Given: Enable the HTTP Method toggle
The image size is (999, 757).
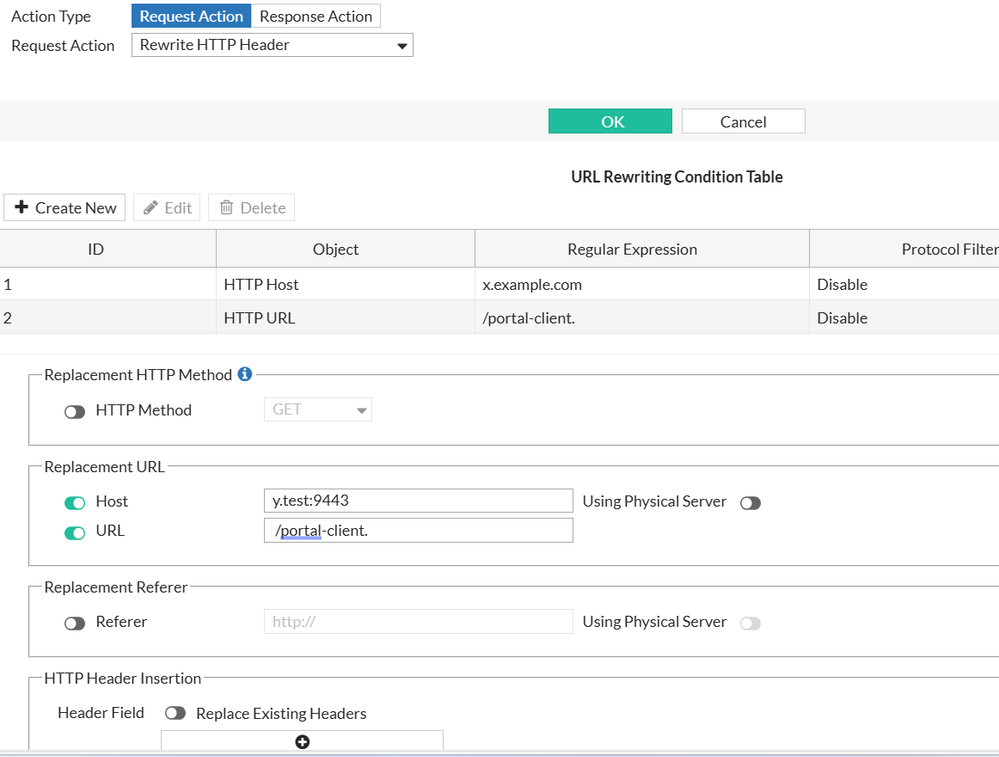Looking at the screenshot, I should tap(75, 411).
